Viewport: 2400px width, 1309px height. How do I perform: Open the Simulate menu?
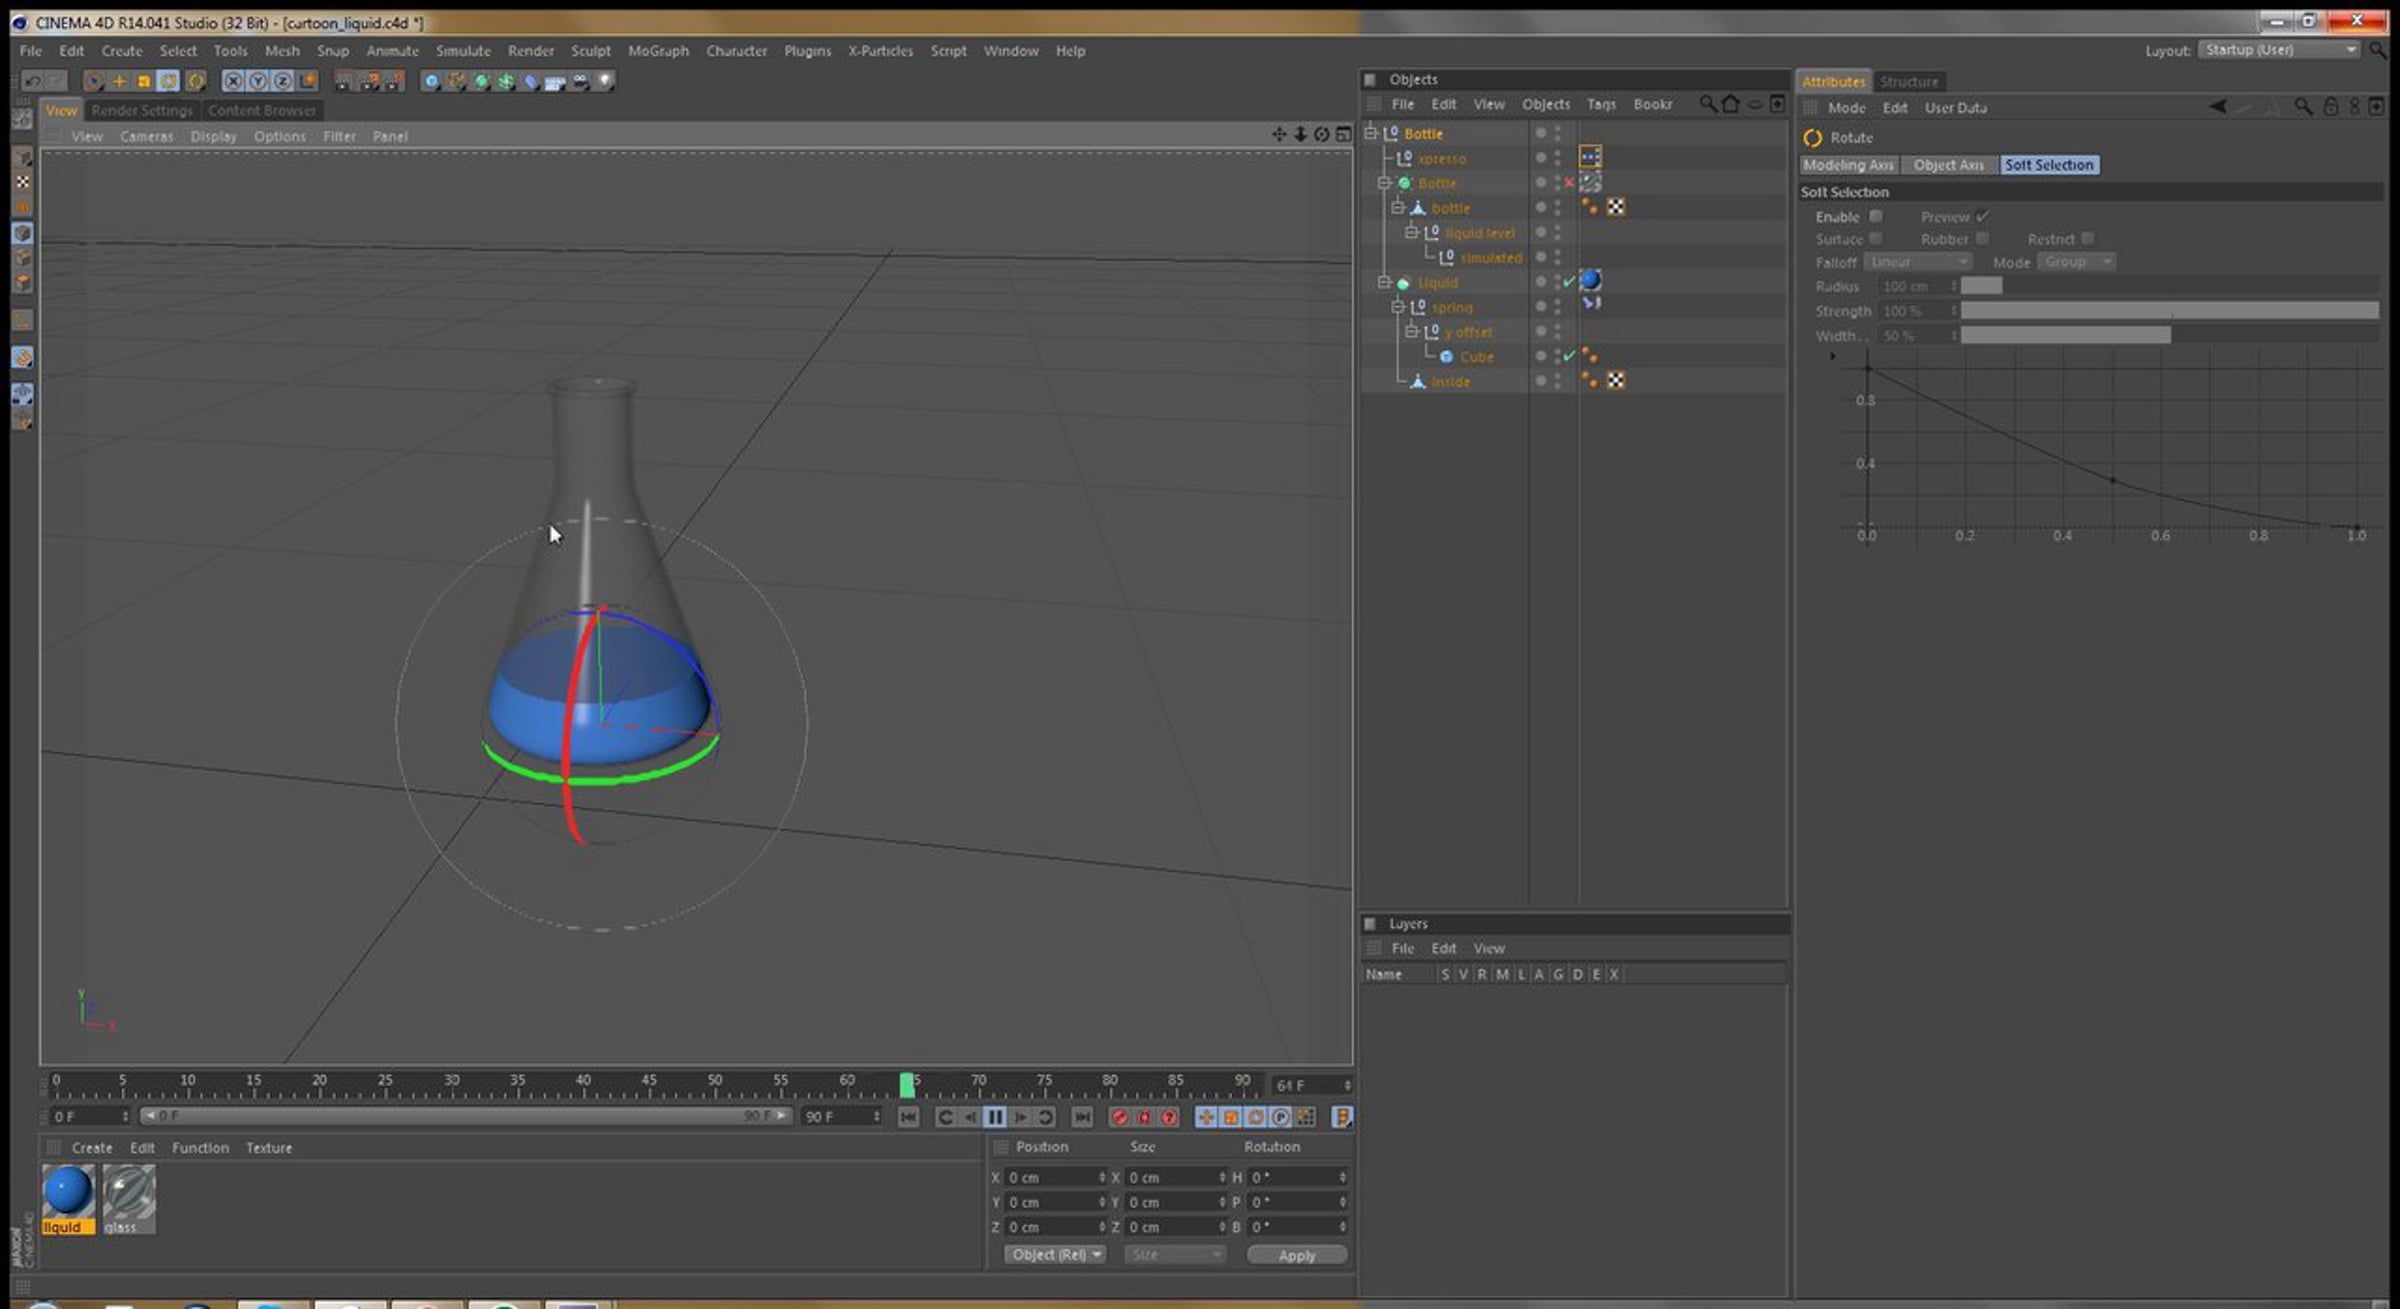click(x=463, y=50)
